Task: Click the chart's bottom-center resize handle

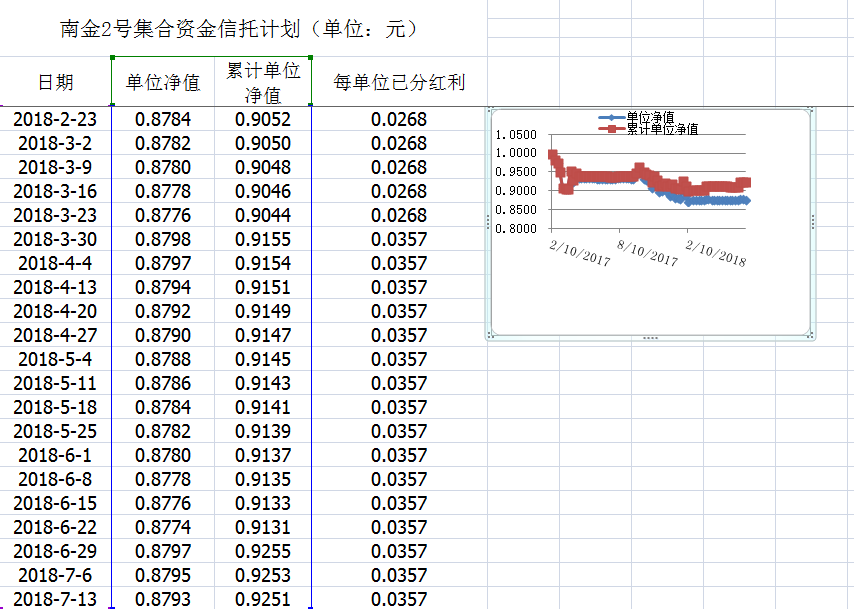Action: 651,339
